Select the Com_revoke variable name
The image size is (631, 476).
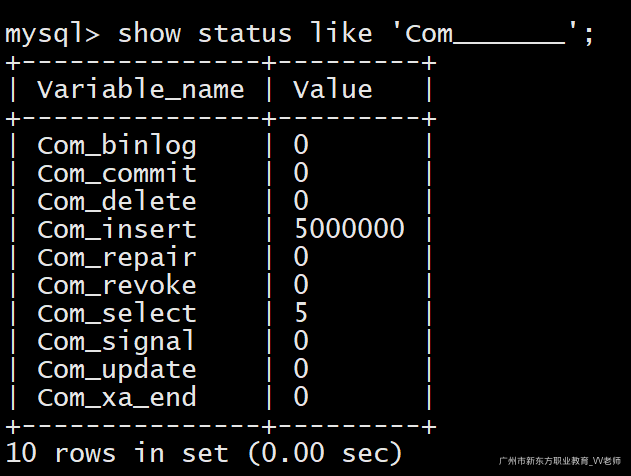point(117,286)
